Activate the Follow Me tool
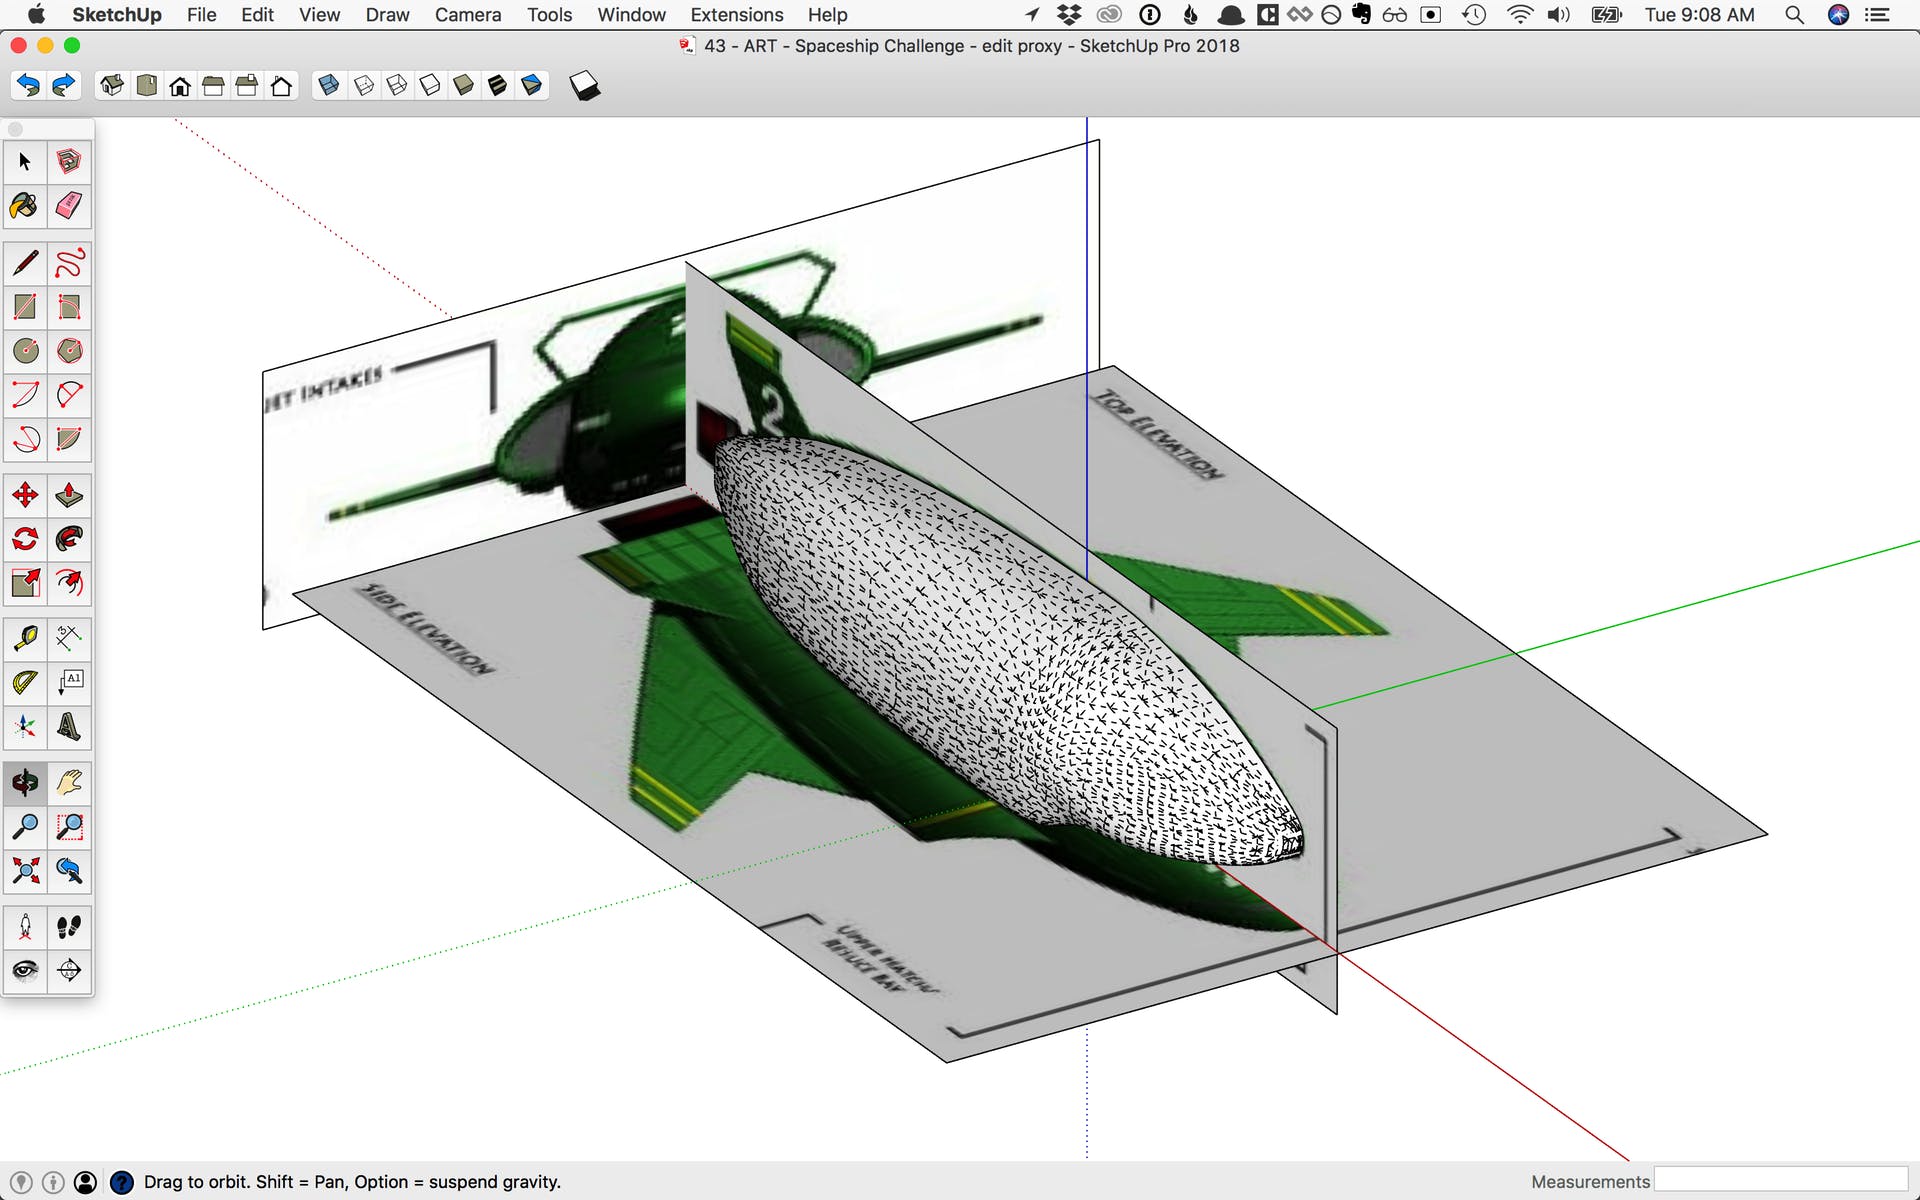This screenshot has height=1200, width=1920. [69, 539]
